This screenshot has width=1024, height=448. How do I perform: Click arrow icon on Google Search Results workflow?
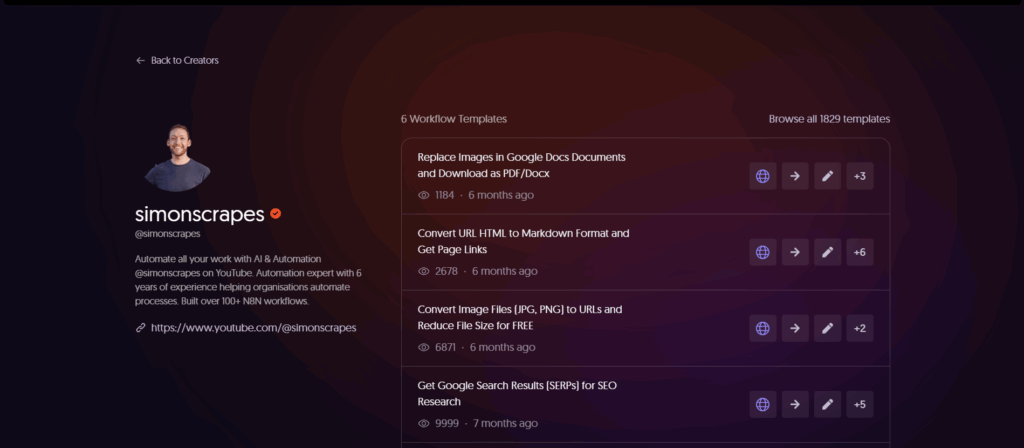coord(795,404)
